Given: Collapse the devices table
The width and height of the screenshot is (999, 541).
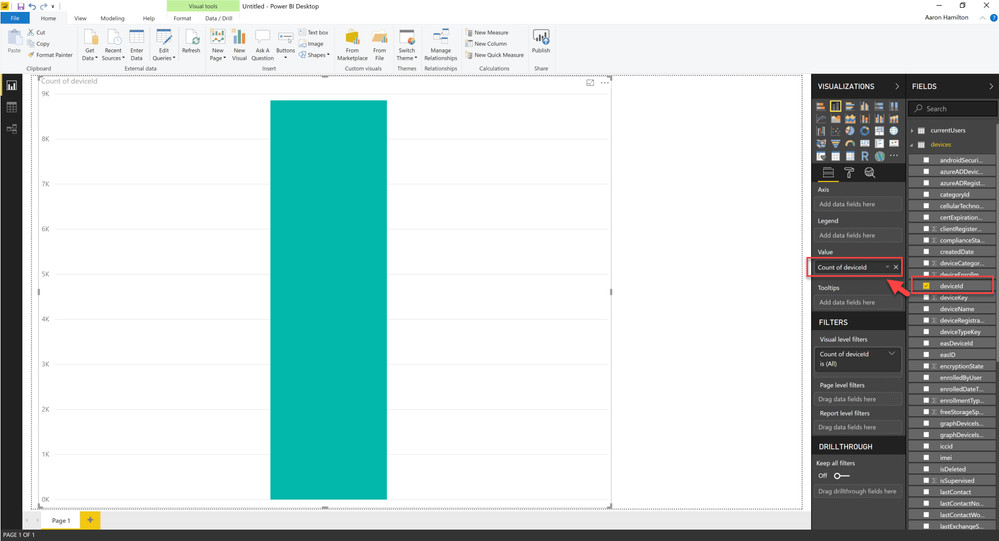Looking at the screenshot, I should 912,145.
